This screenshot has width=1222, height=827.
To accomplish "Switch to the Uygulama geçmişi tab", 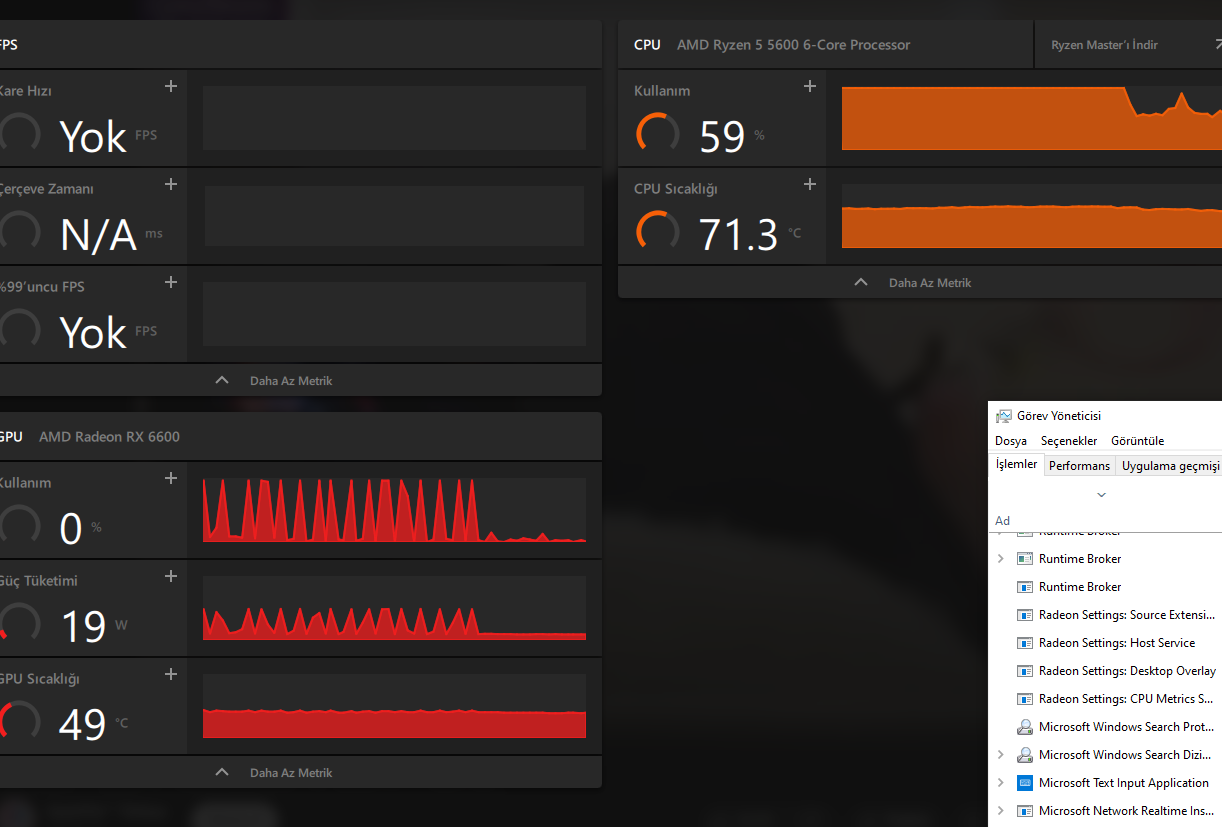I will coord(1170,466).
